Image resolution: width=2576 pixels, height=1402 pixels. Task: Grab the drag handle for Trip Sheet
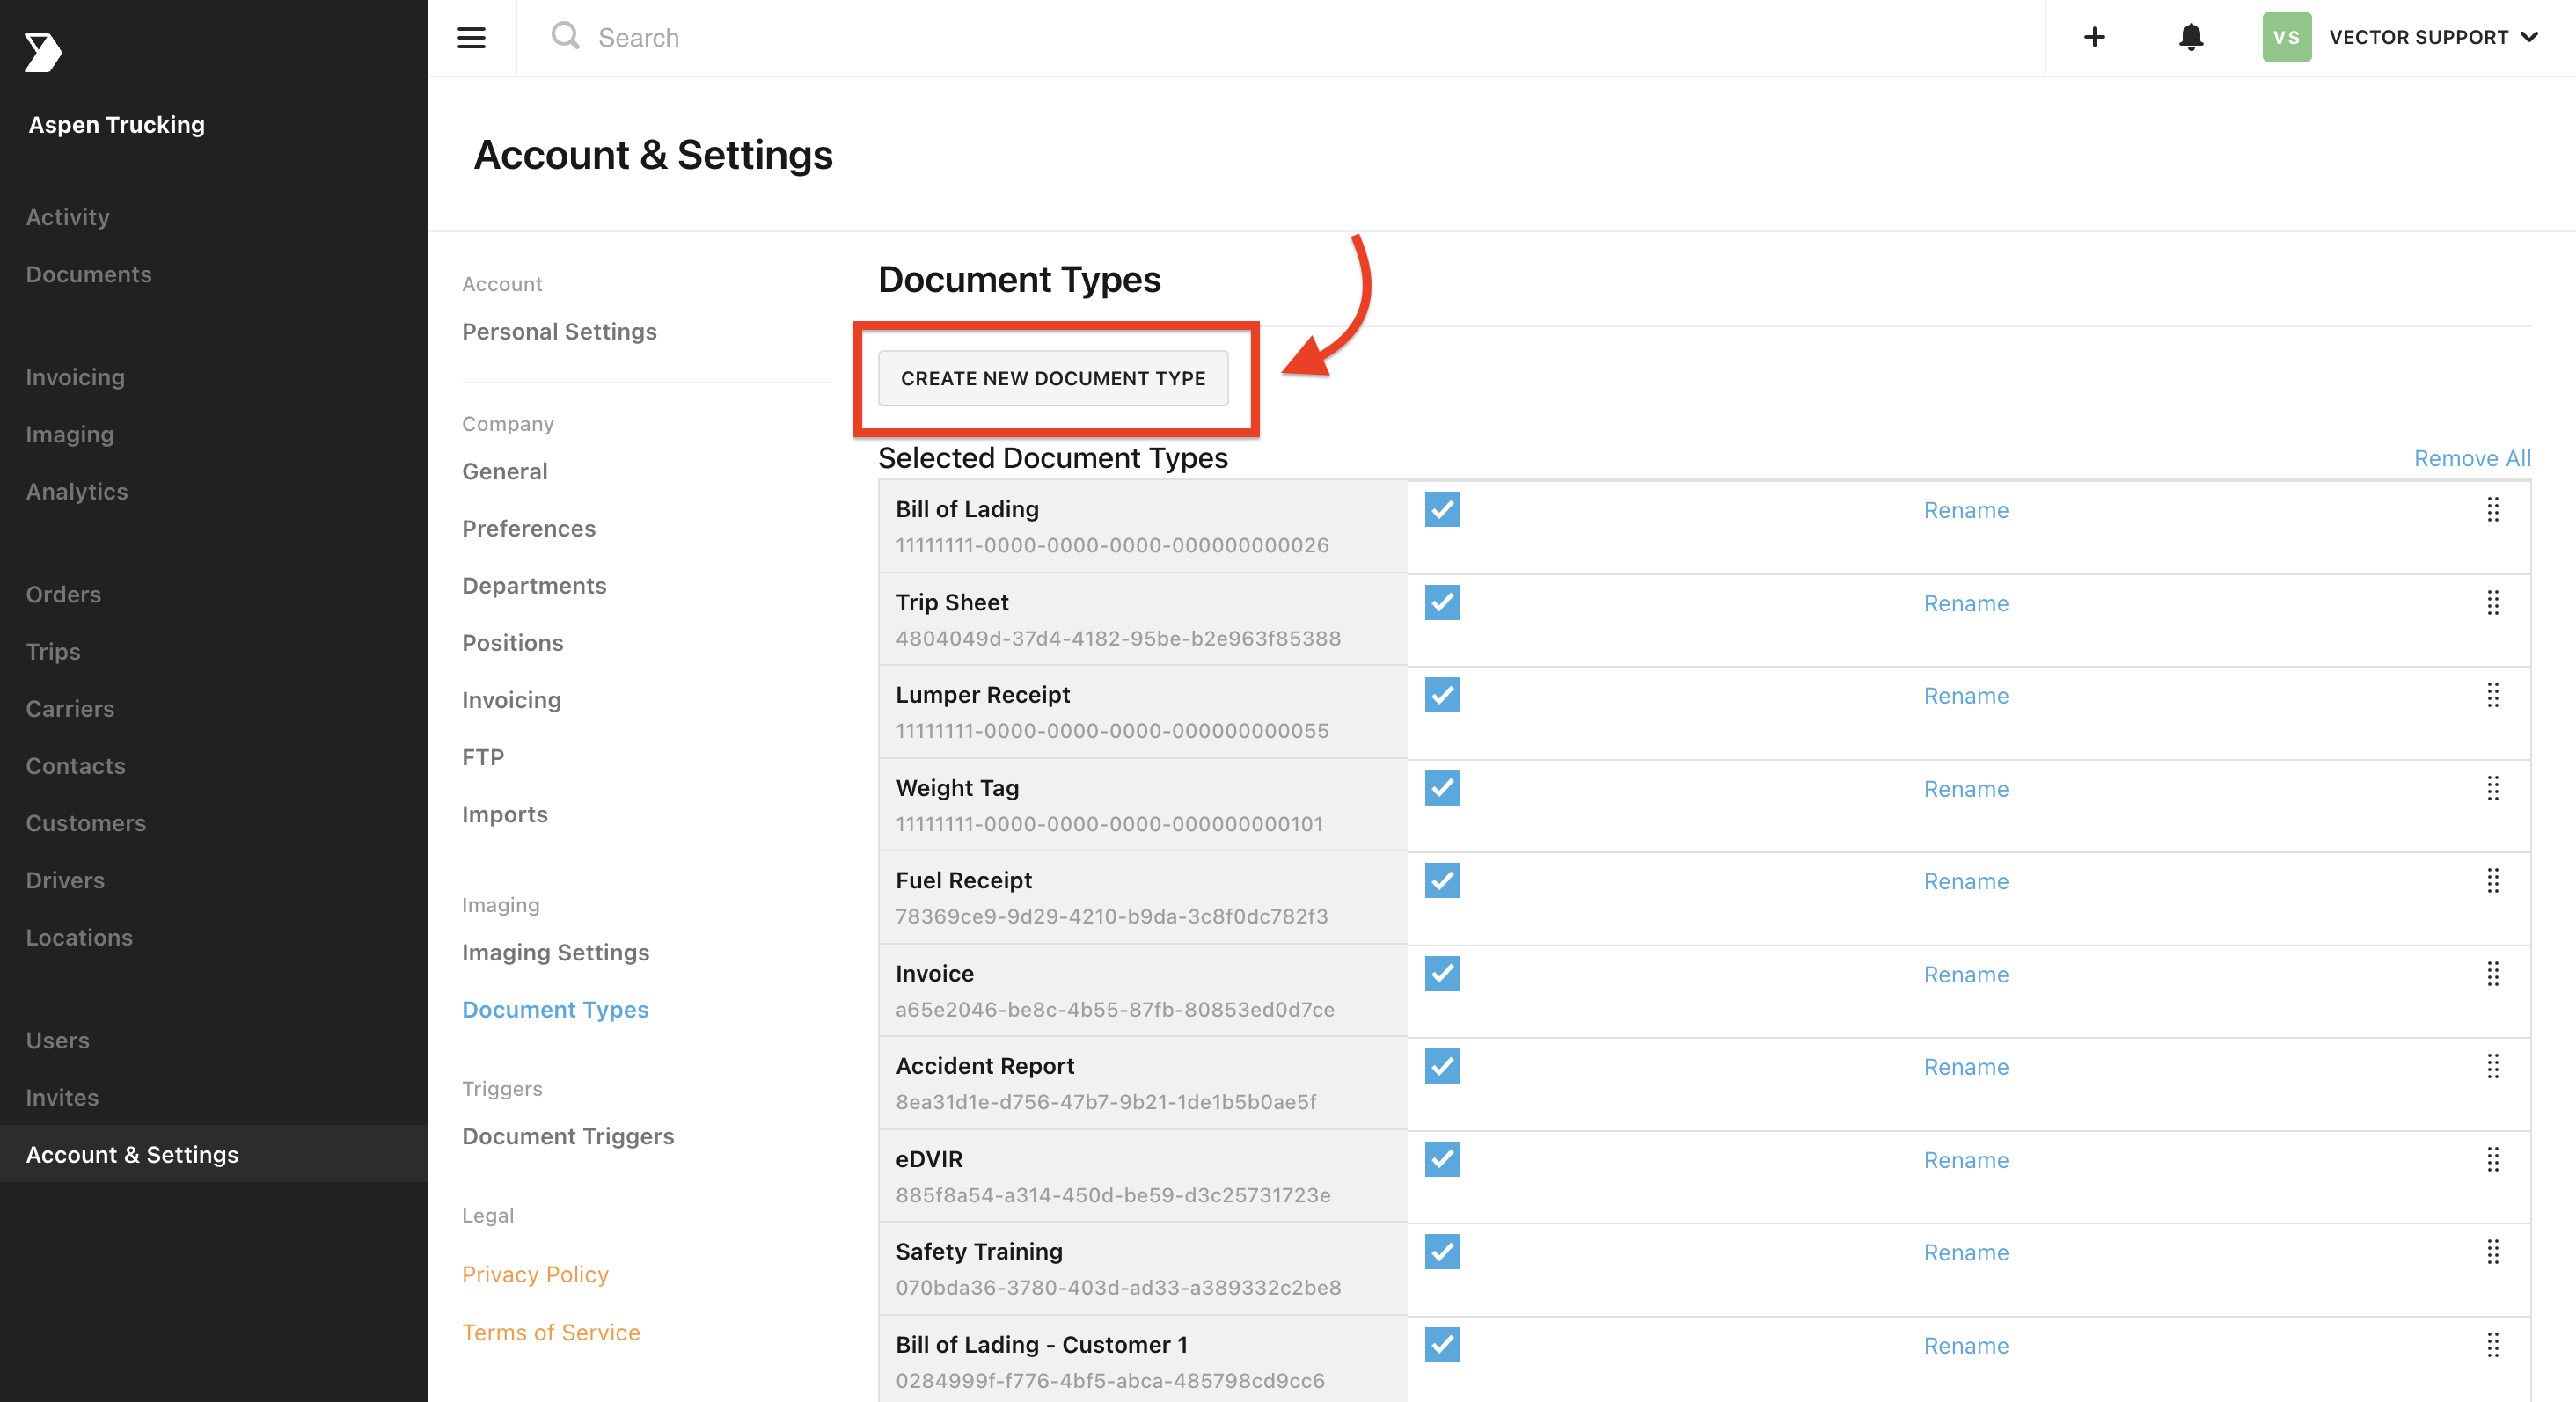click(2492, 603)
